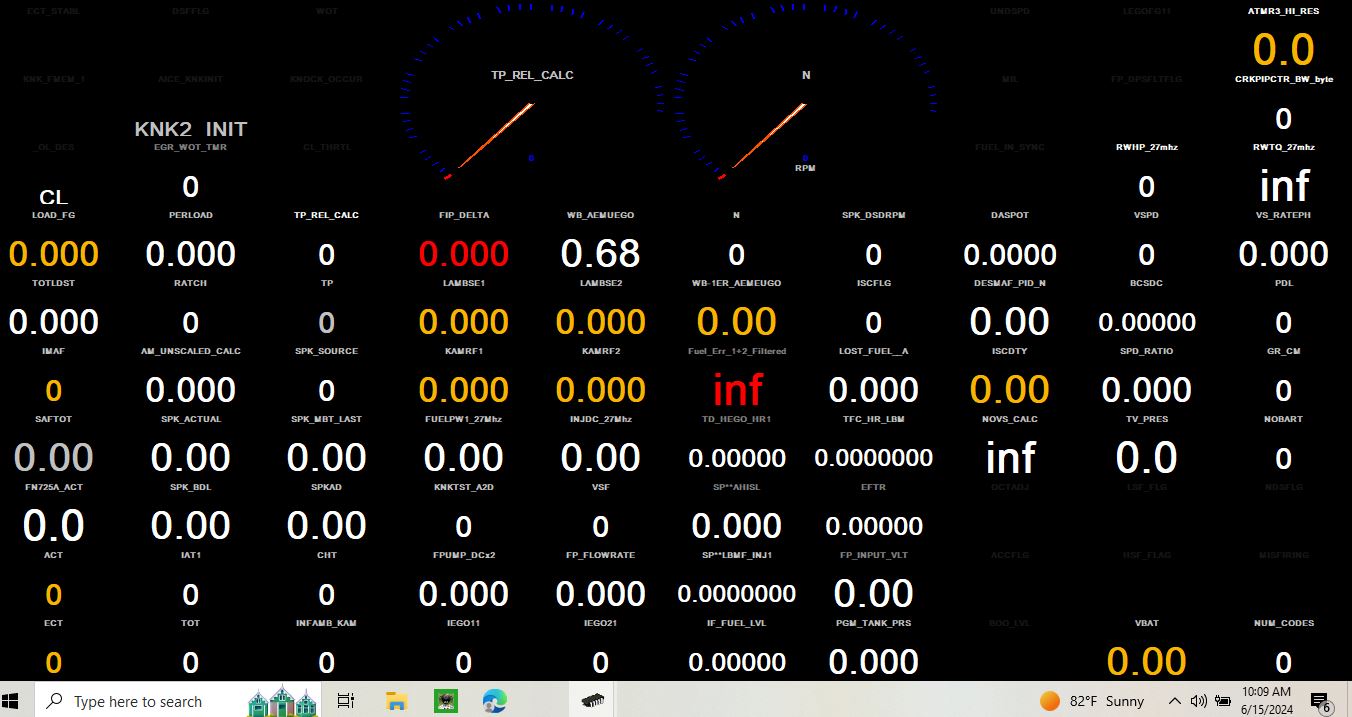Click the orange VBAT value
Viewport: 1352px width, 717px height.
coord(1146,661)
